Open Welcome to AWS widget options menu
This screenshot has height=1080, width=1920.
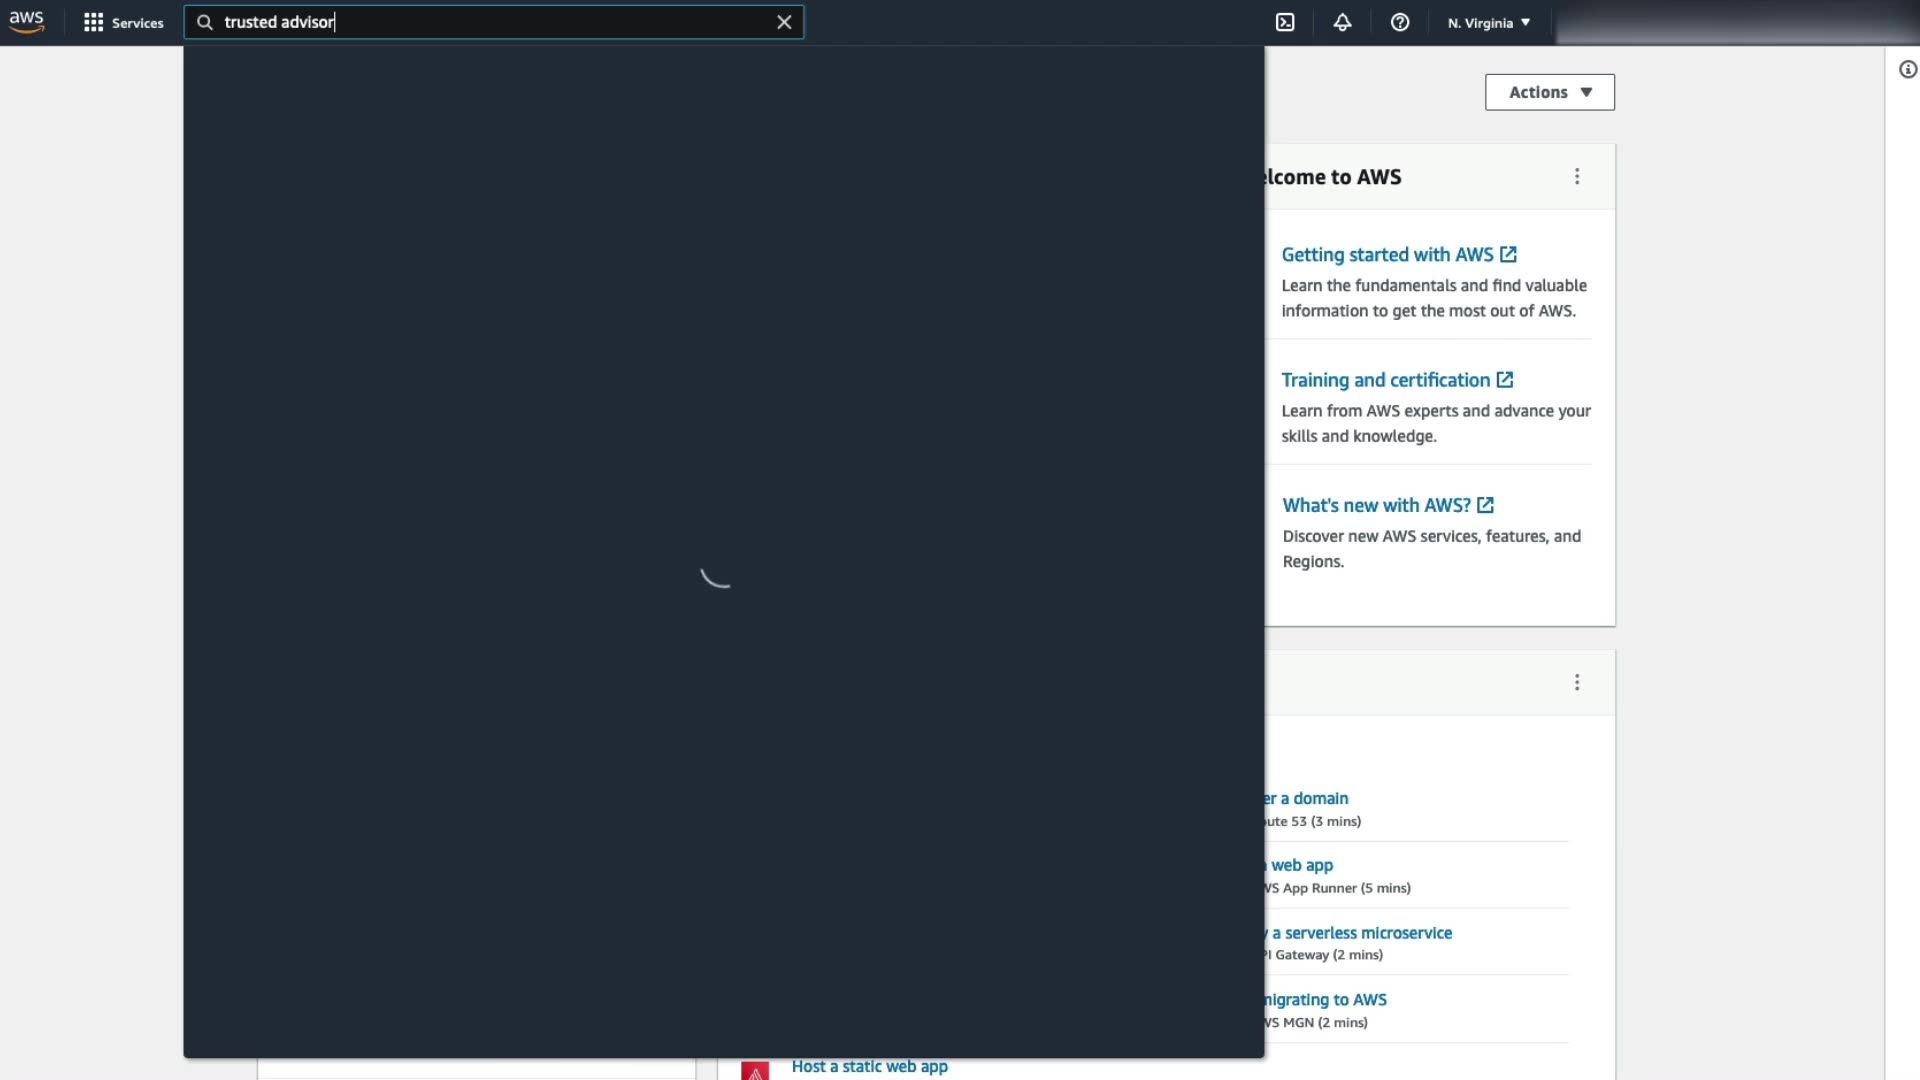click(1577, 176)
